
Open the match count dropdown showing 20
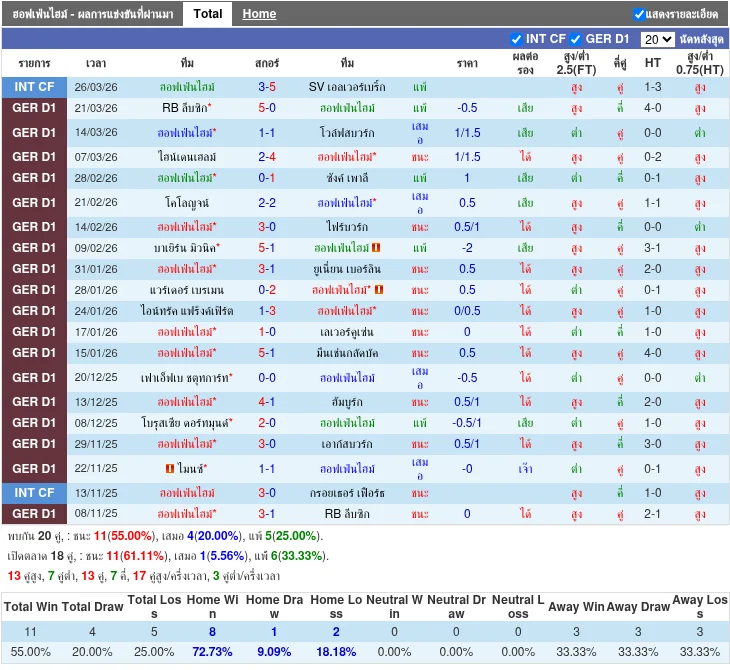coord(657,39)
